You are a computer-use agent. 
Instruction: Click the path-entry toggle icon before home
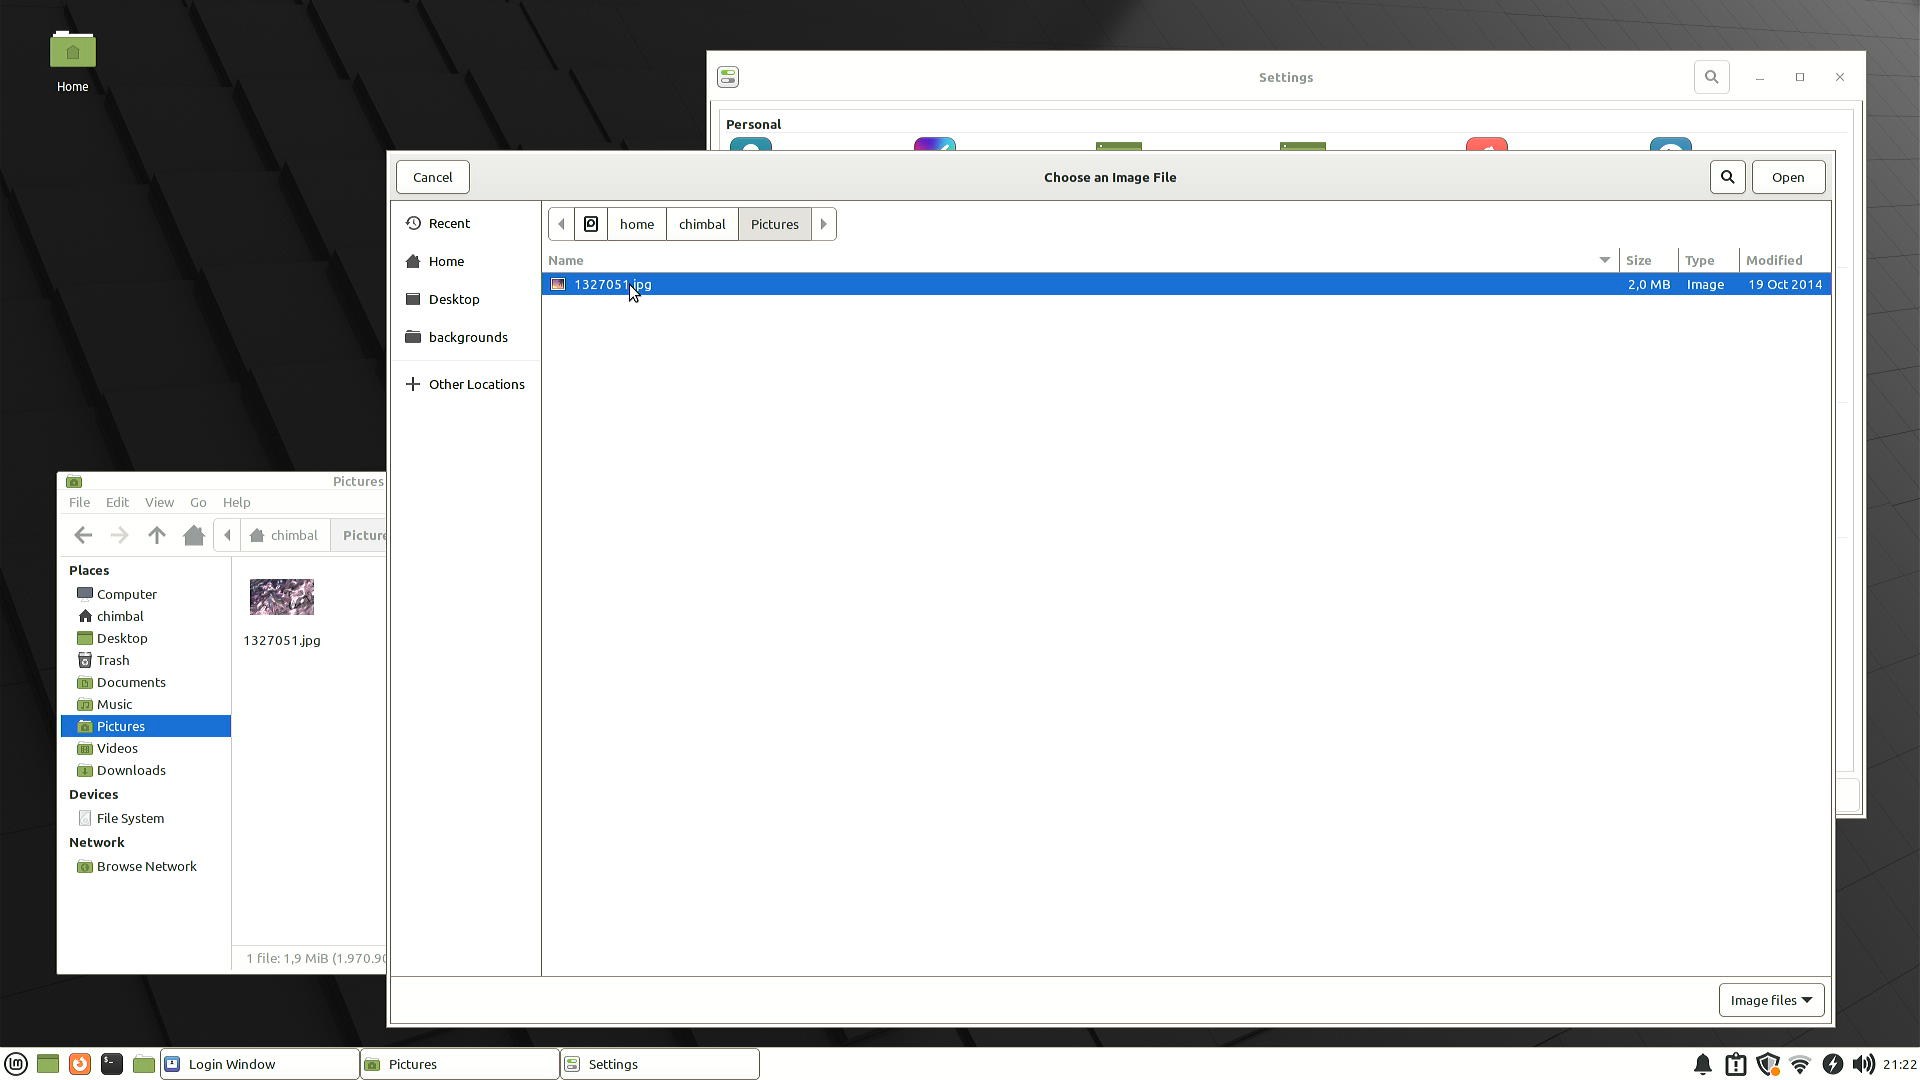point(591,224)
